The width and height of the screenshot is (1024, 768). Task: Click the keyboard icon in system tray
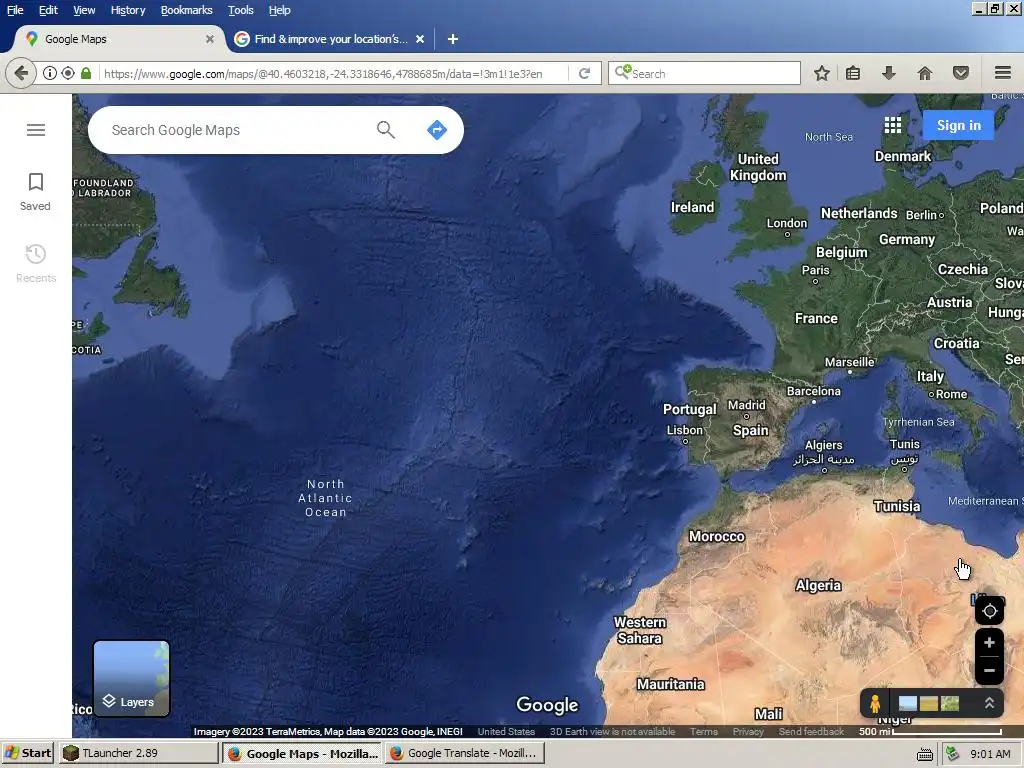925,754
